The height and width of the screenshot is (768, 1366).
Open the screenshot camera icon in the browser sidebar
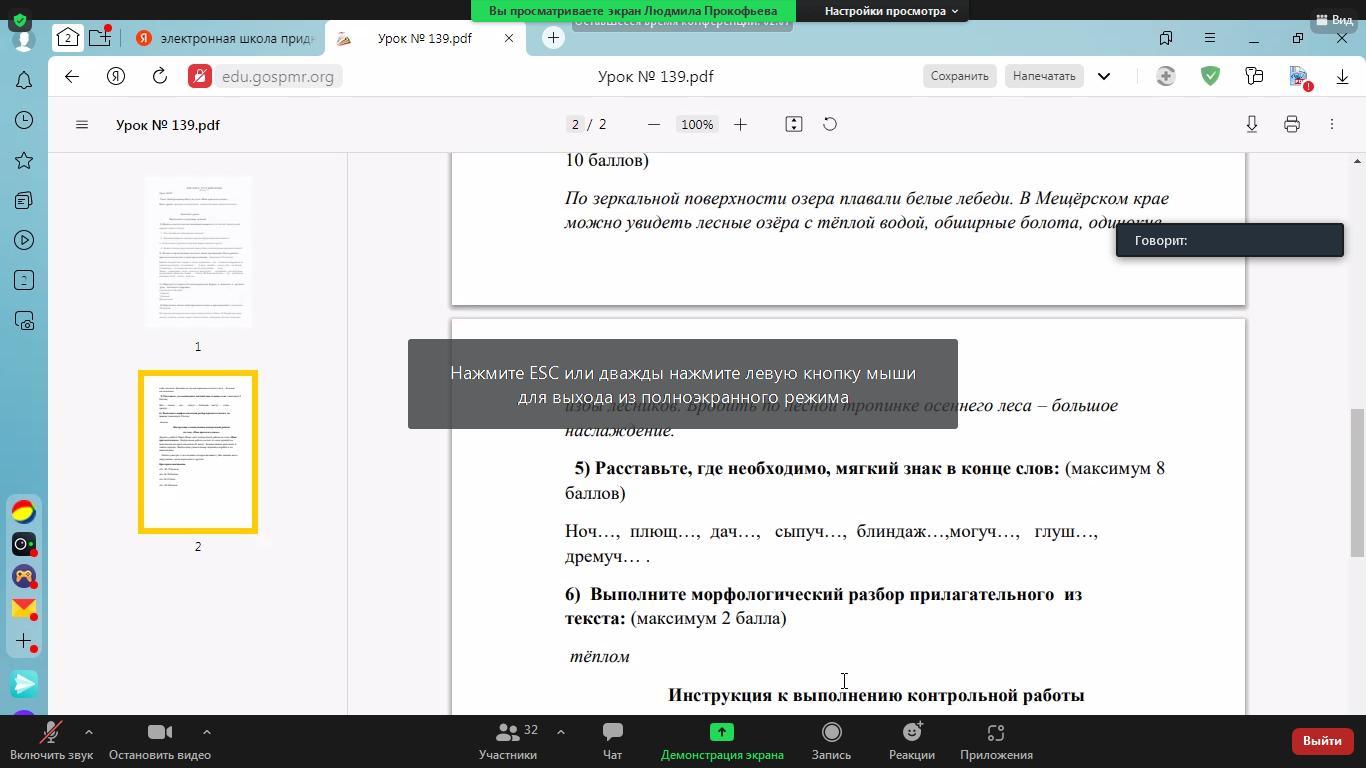coord(24,321)
